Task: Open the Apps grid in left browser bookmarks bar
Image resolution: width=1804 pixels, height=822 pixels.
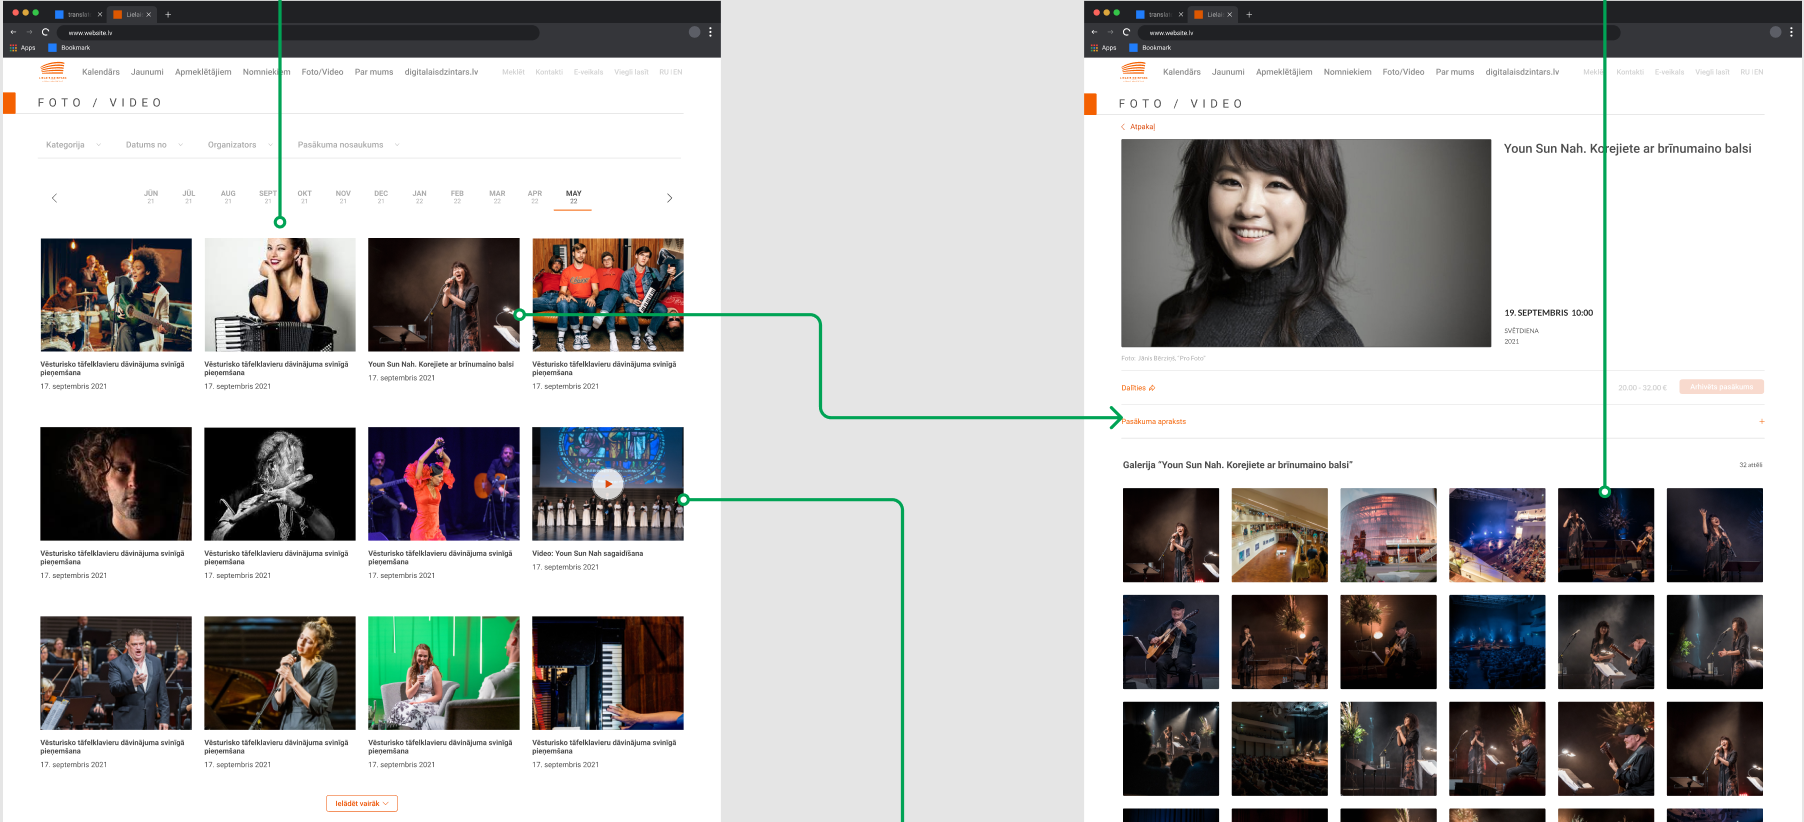Action: point(23,47)
